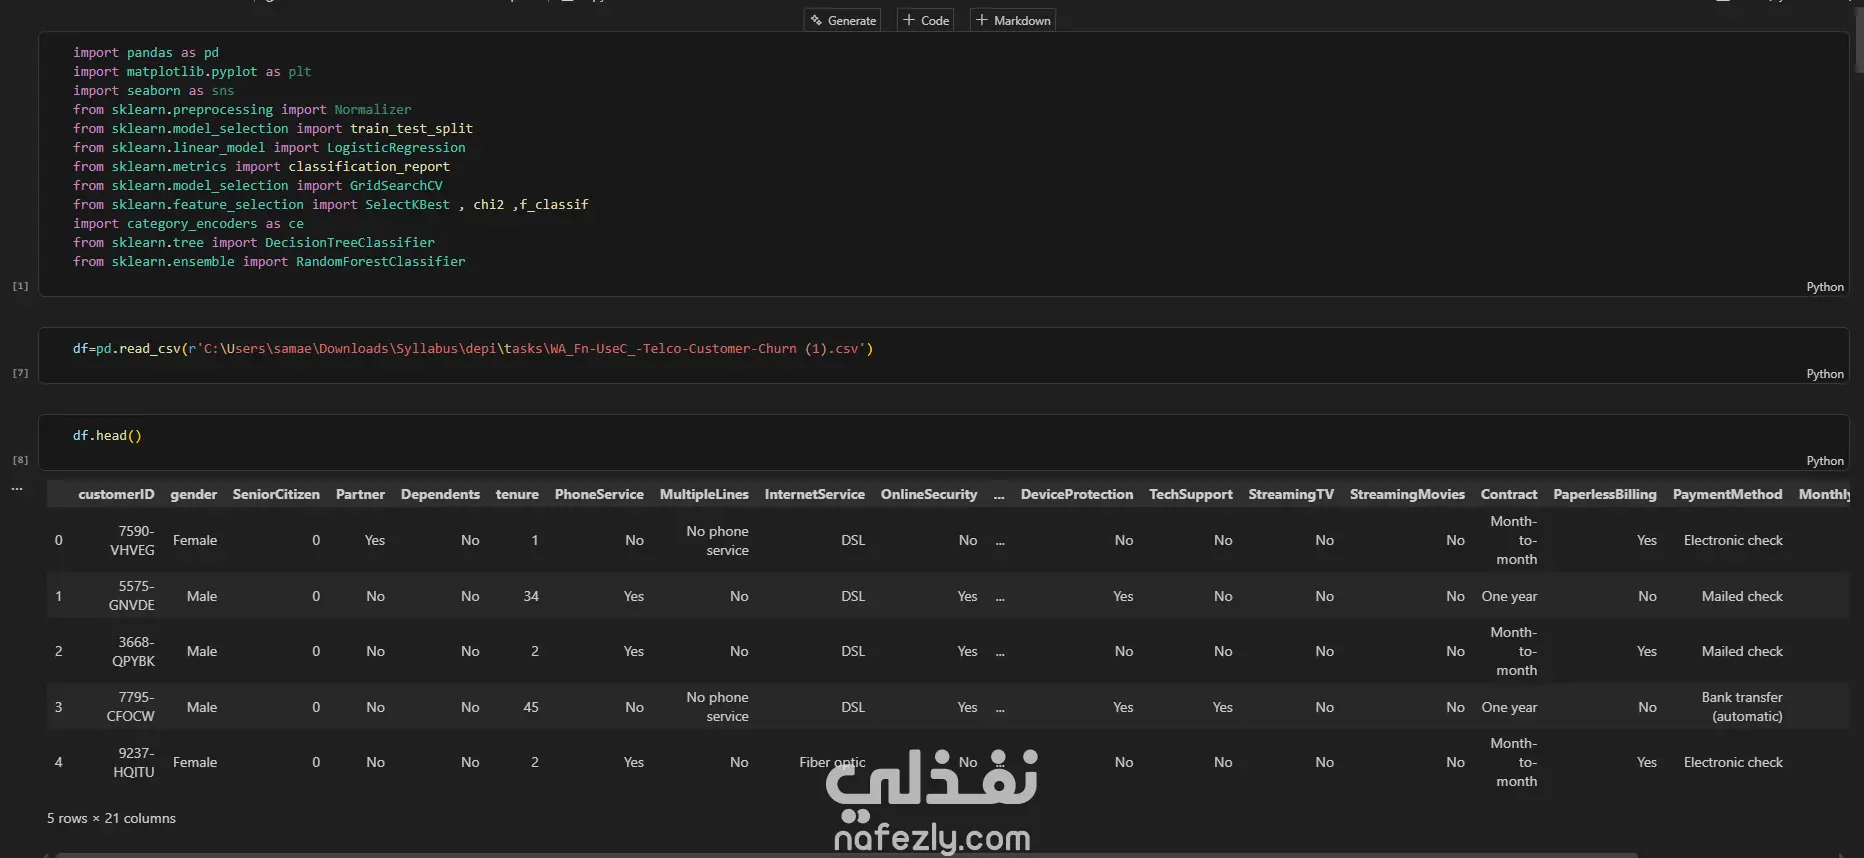Click the PaperlessBilling column header

click(1605, 494)
